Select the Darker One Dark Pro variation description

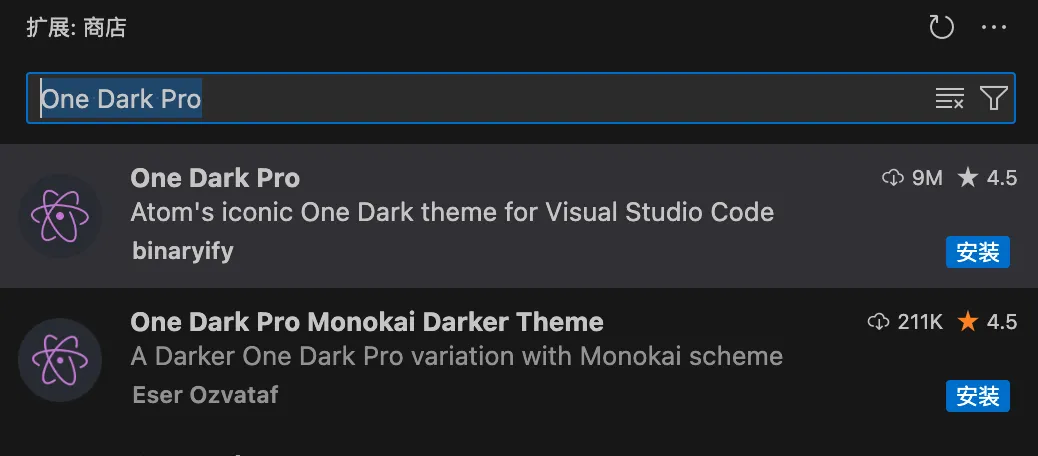(x=456, y=356)
